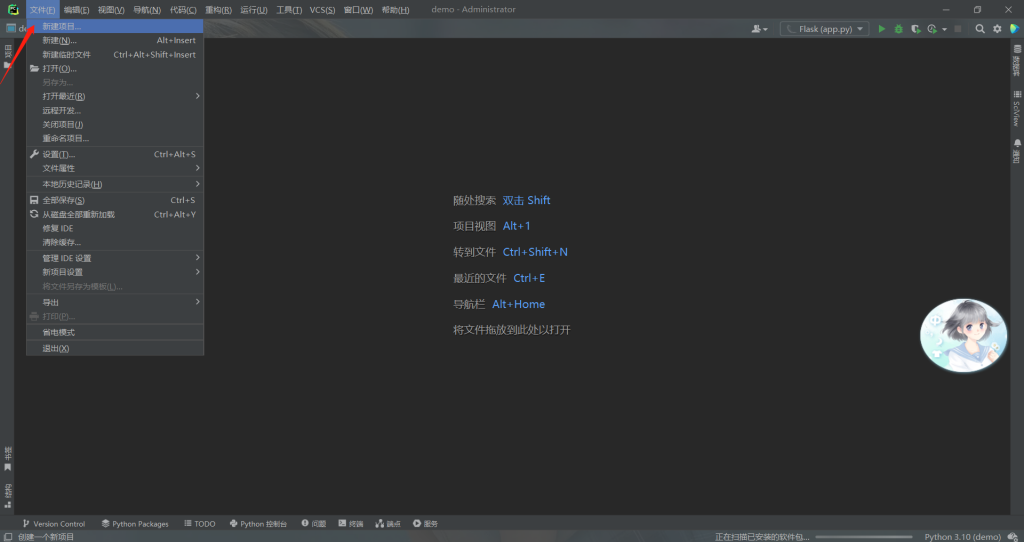This screenshot has width=1024, height=542.
Task: Toggle tool window bars via bottom-left status icon
Action: coord(8,537)
